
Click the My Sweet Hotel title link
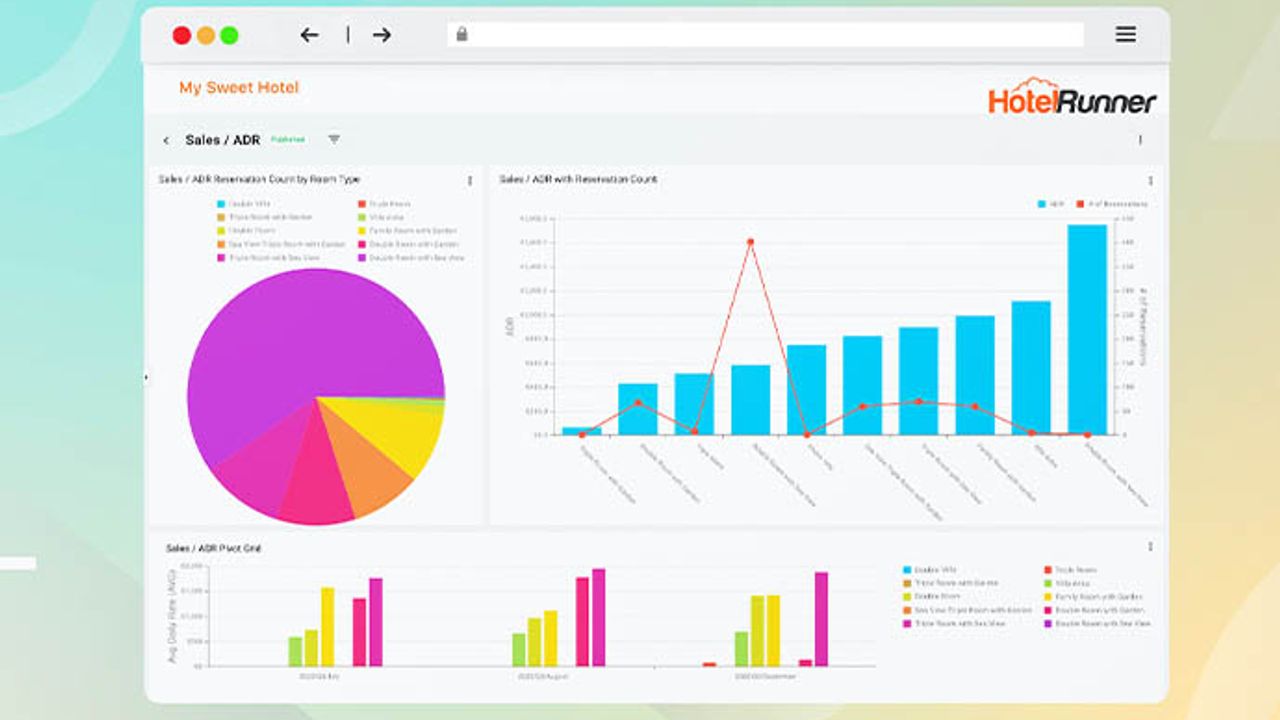(x=239, y=88)
